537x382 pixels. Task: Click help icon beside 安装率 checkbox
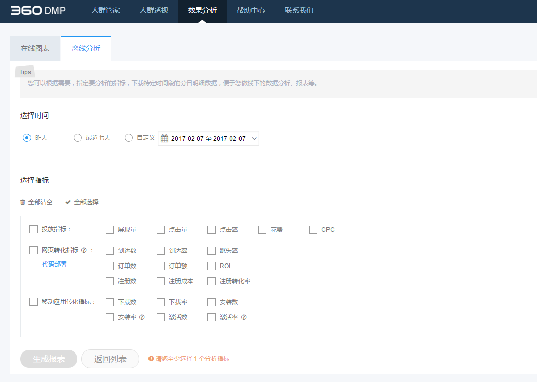point(142,317)
